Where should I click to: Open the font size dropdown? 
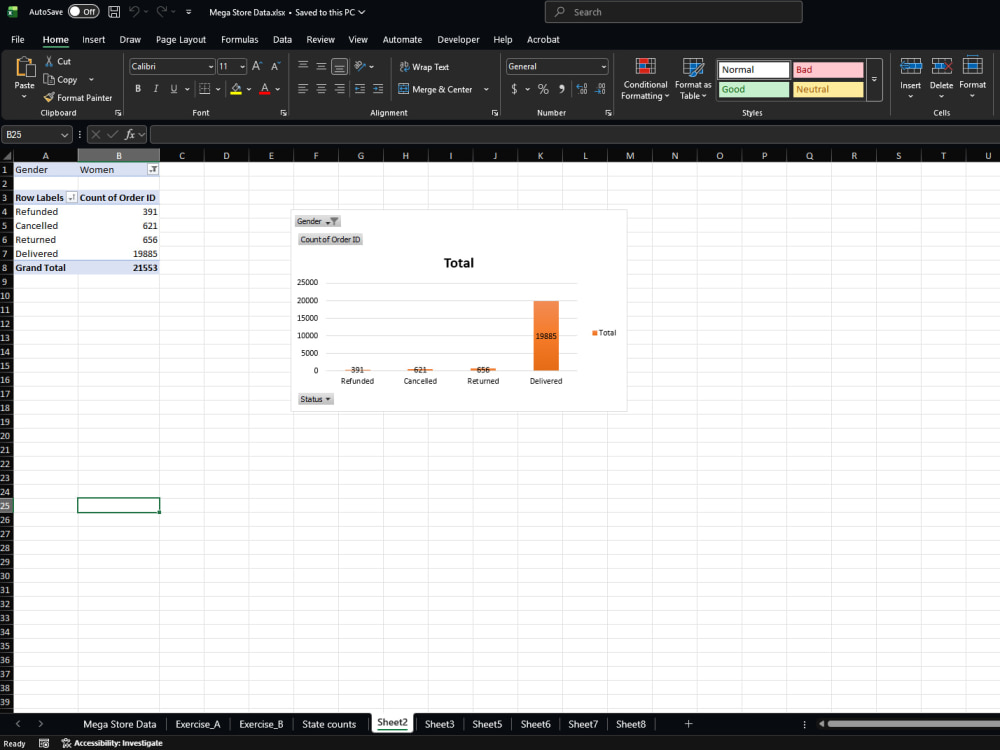[x=242, y=66]
